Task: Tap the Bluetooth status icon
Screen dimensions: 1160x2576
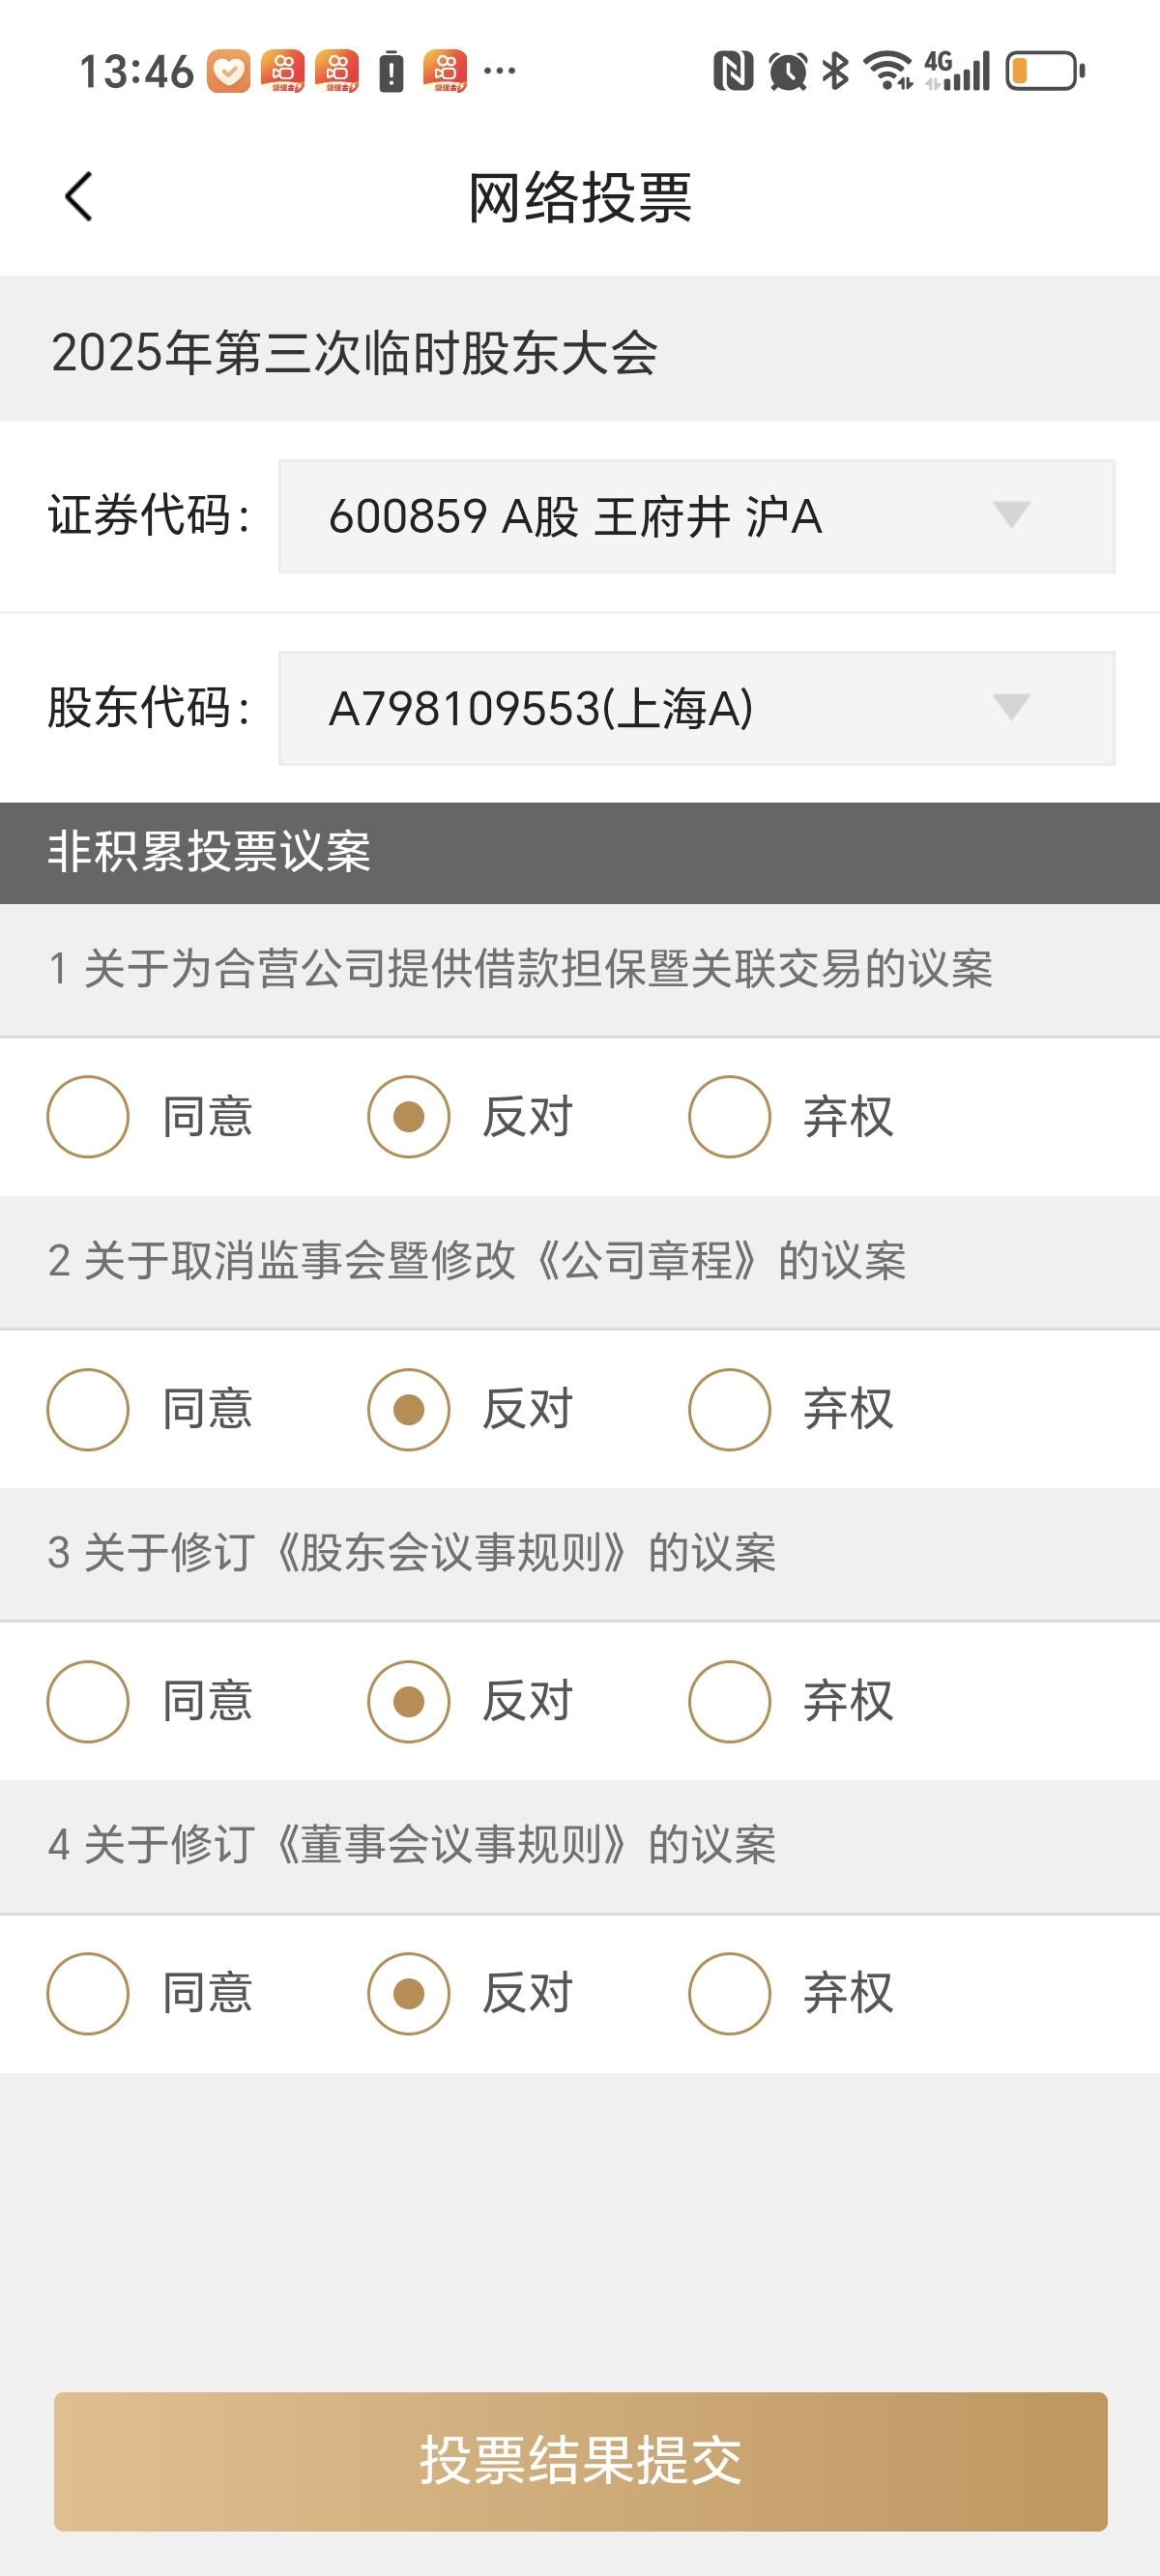Action: [835, 71]
